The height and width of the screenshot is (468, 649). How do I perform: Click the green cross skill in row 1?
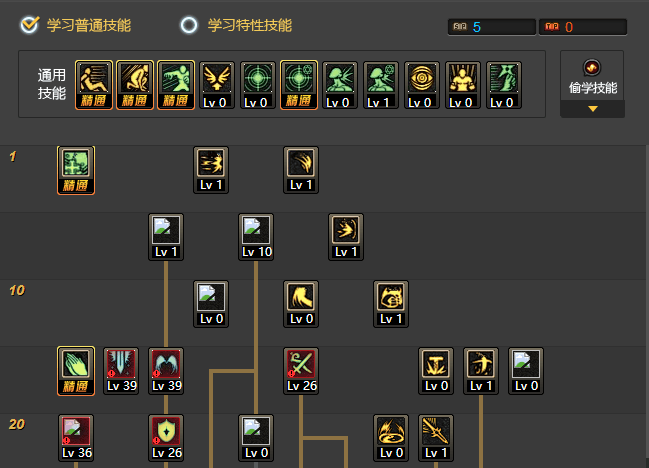pos(76,170)
